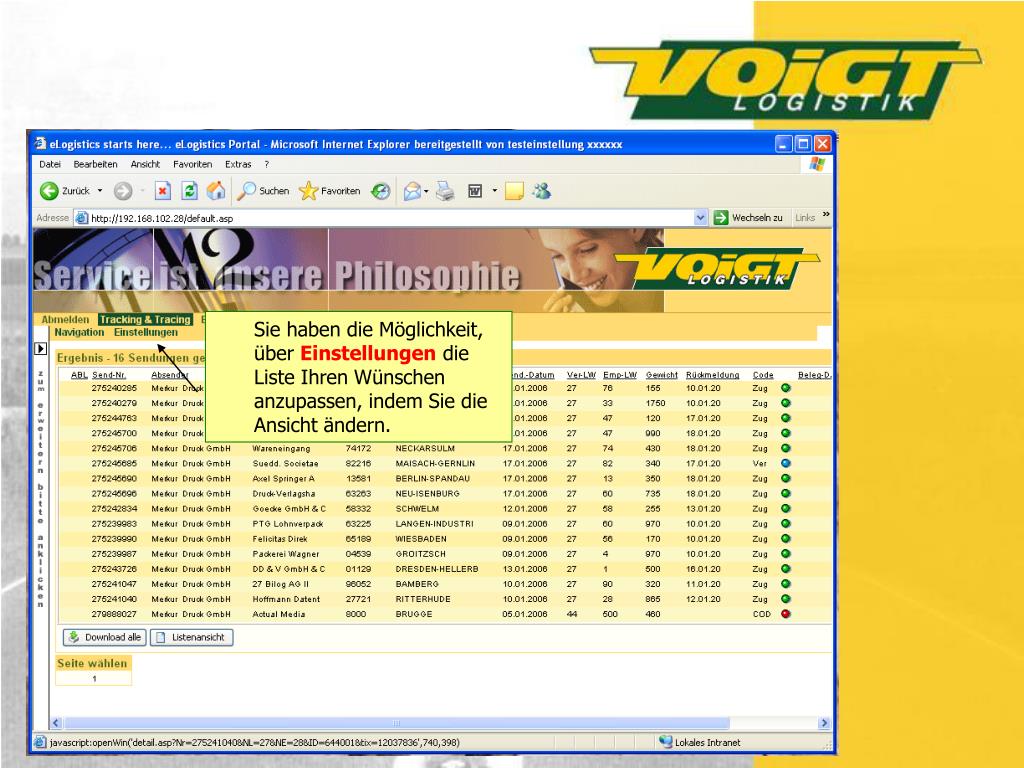Click the printer icon
This screenshot has width=1024, height=768.
pos(445,191)
